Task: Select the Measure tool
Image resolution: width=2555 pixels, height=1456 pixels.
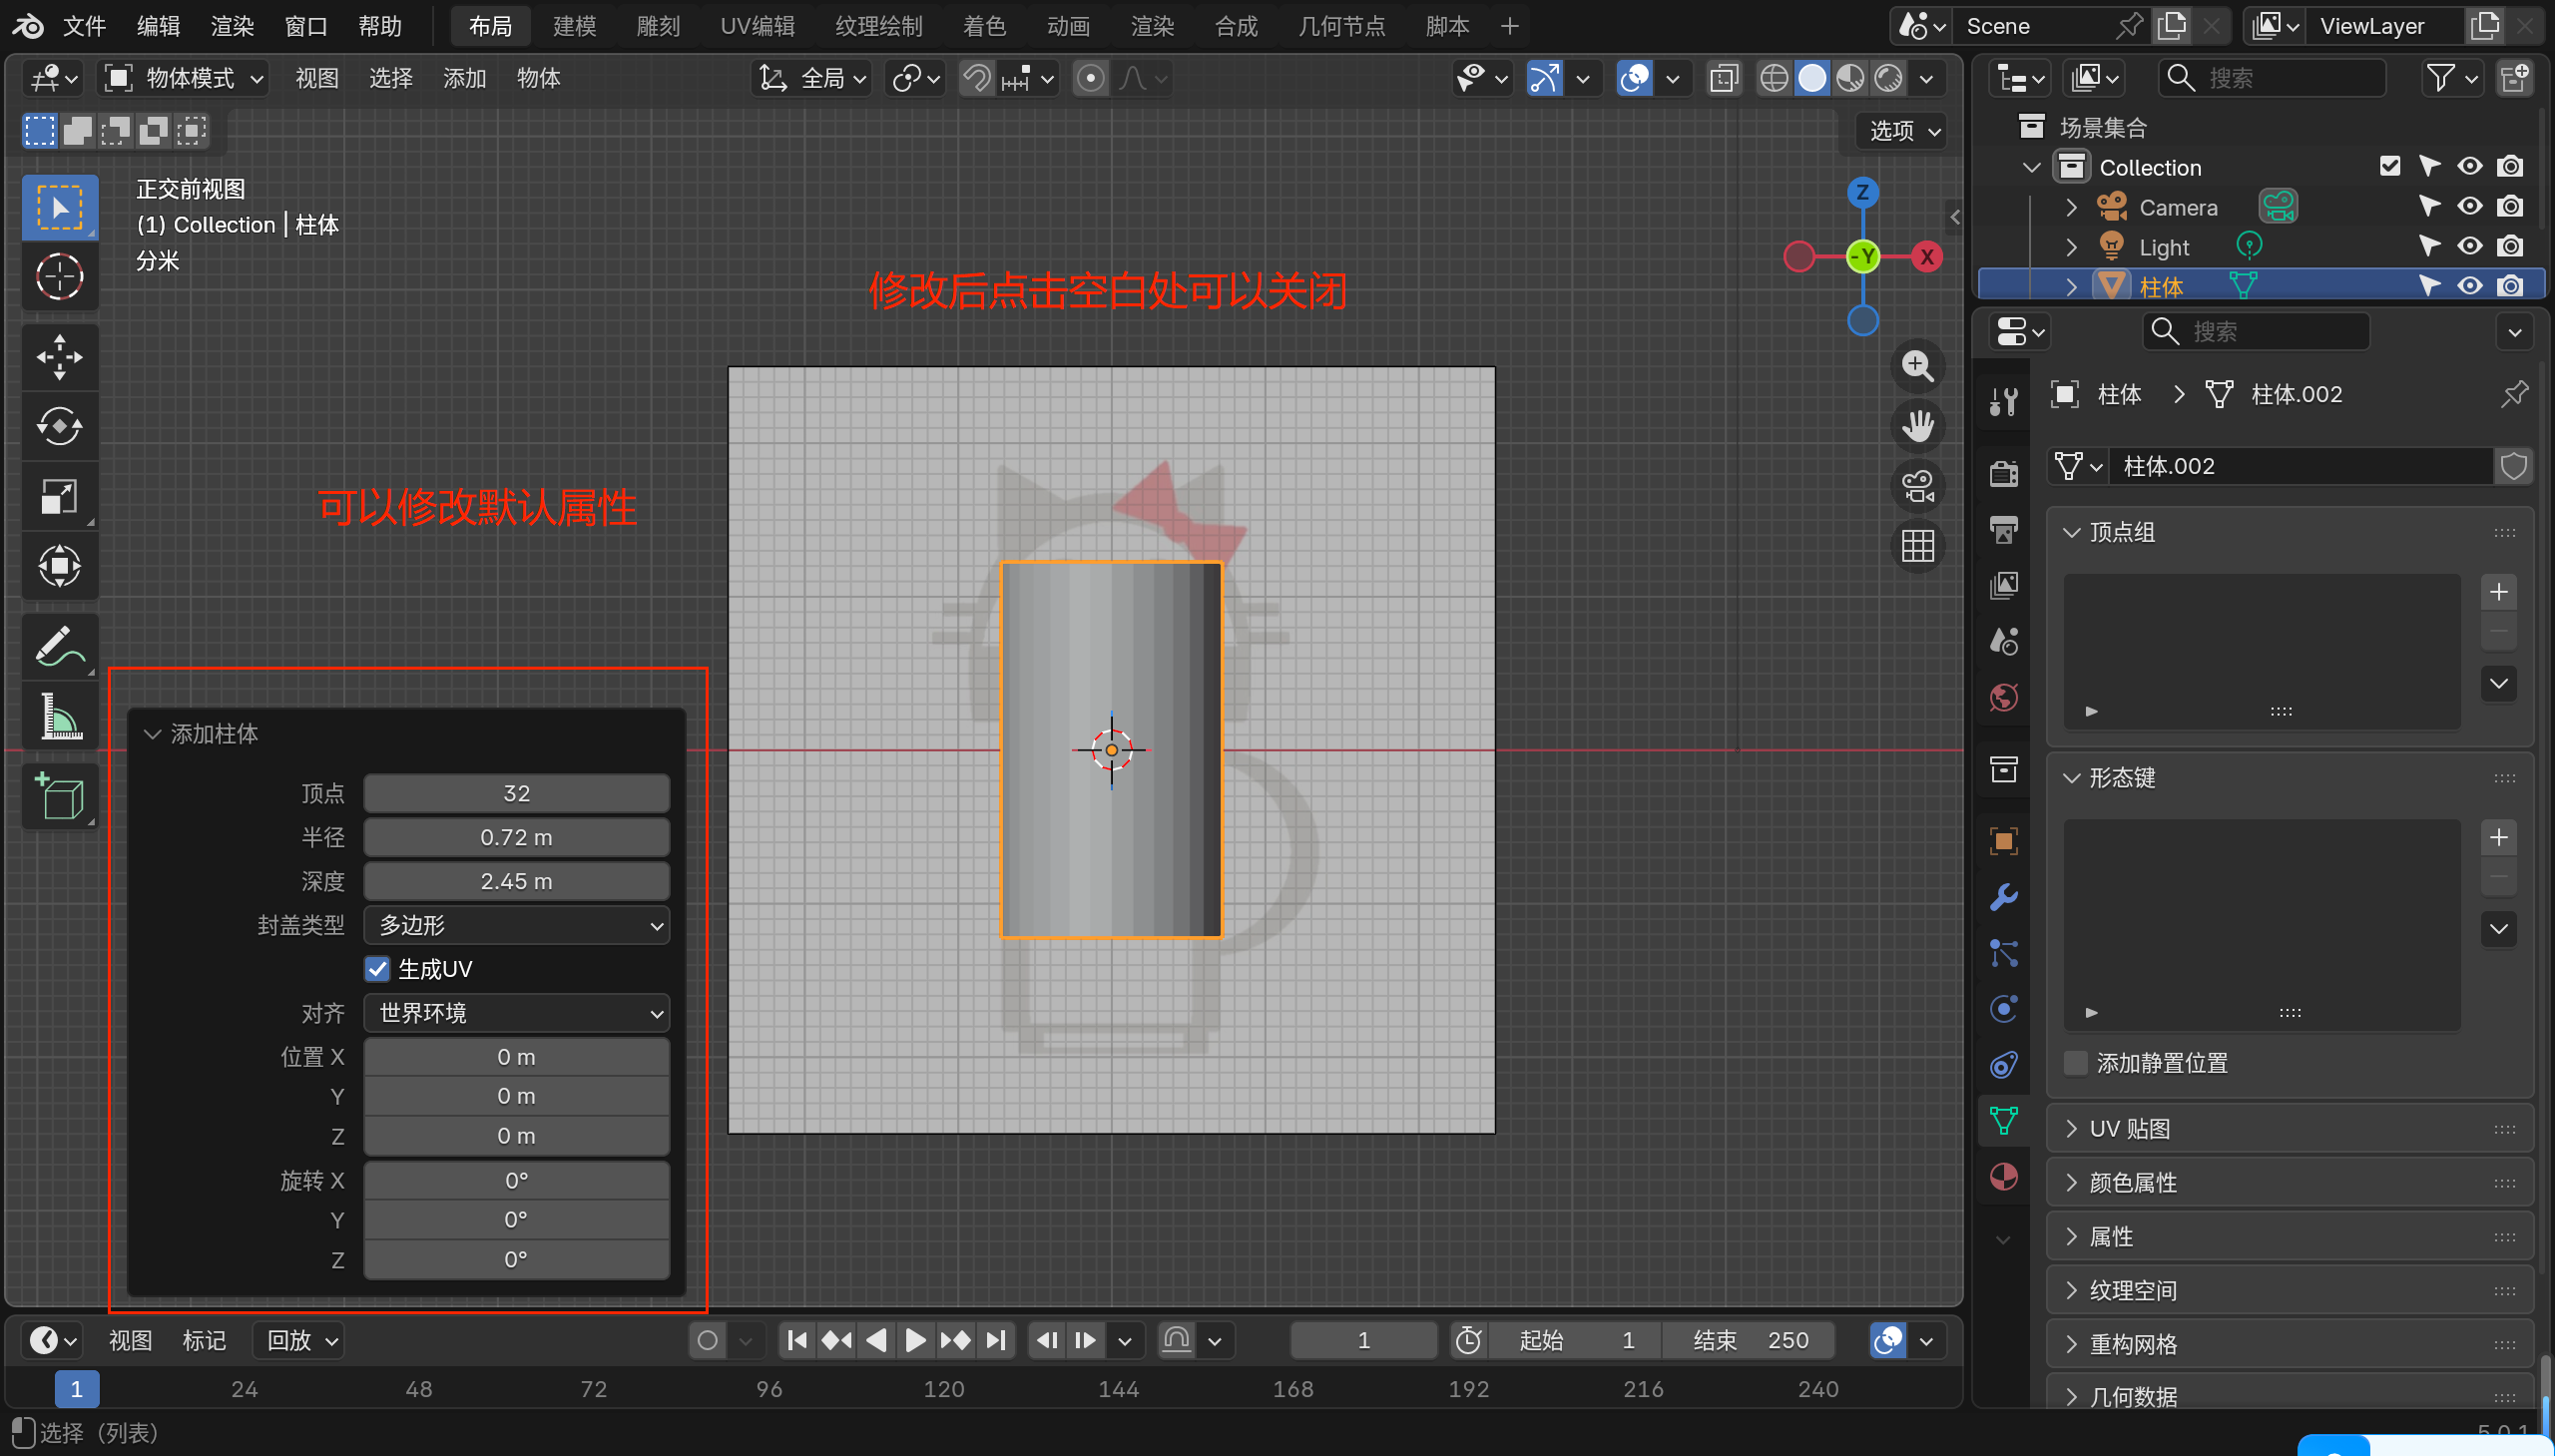Action: pos(59,717)
